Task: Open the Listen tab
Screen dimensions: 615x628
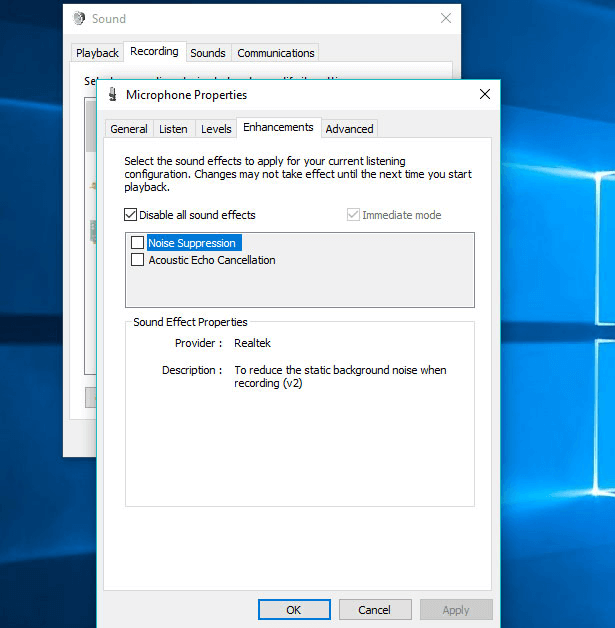Action: (x=173, y=129)
